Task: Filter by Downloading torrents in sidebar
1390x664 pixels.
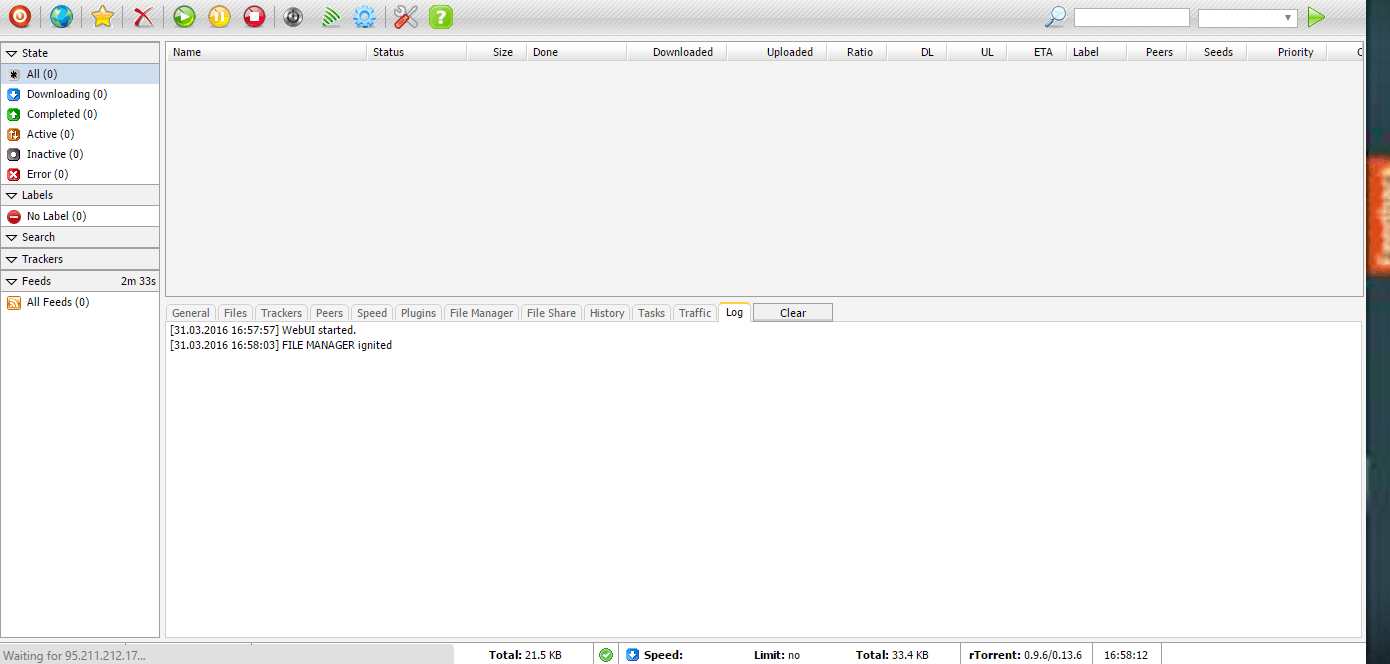Action: pos(66,94)
